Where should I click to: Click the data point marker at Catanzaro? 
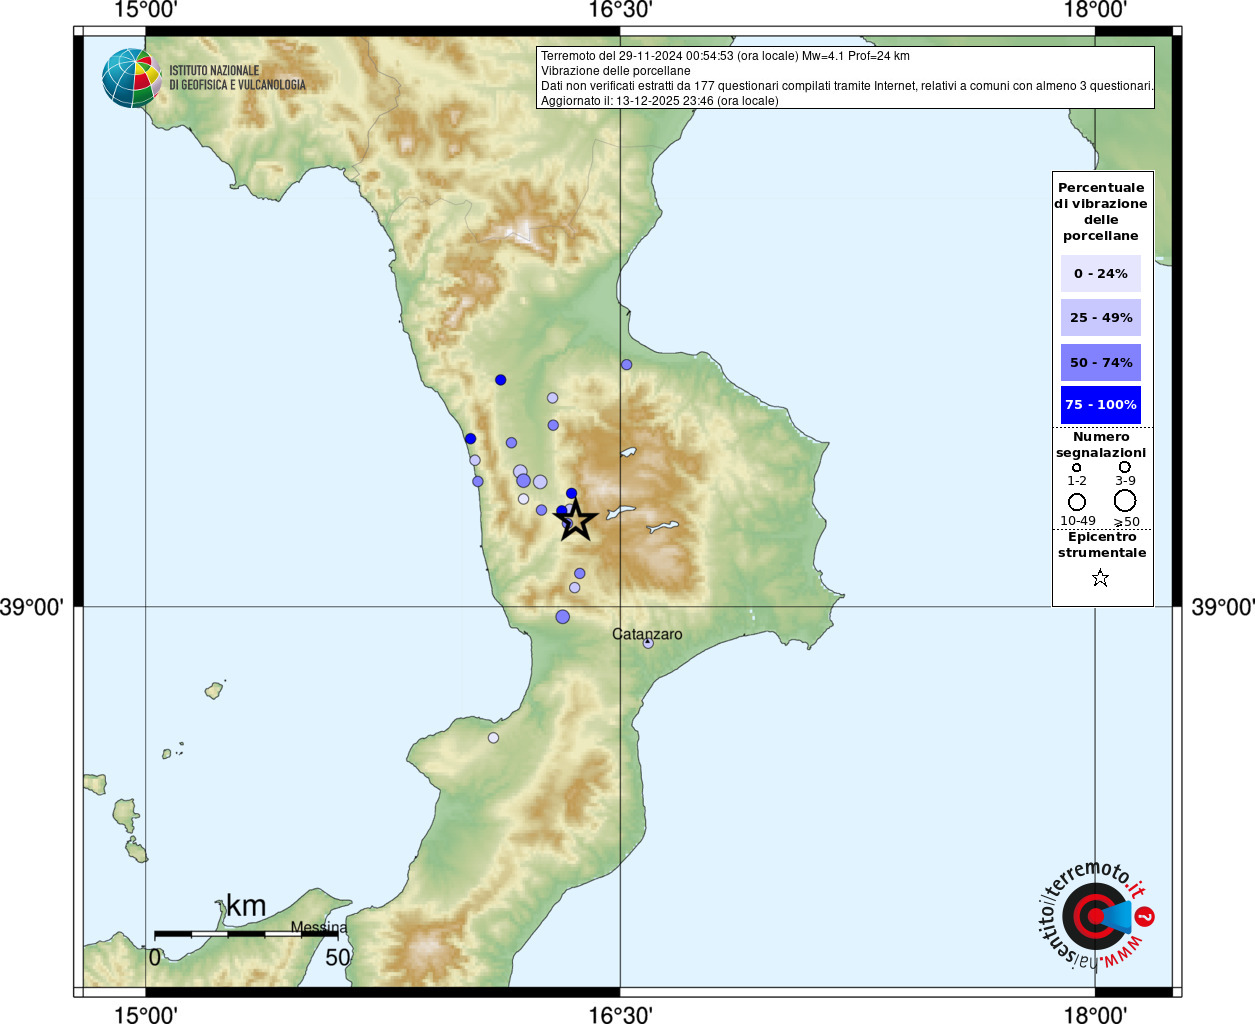click(x=648, y=643)
